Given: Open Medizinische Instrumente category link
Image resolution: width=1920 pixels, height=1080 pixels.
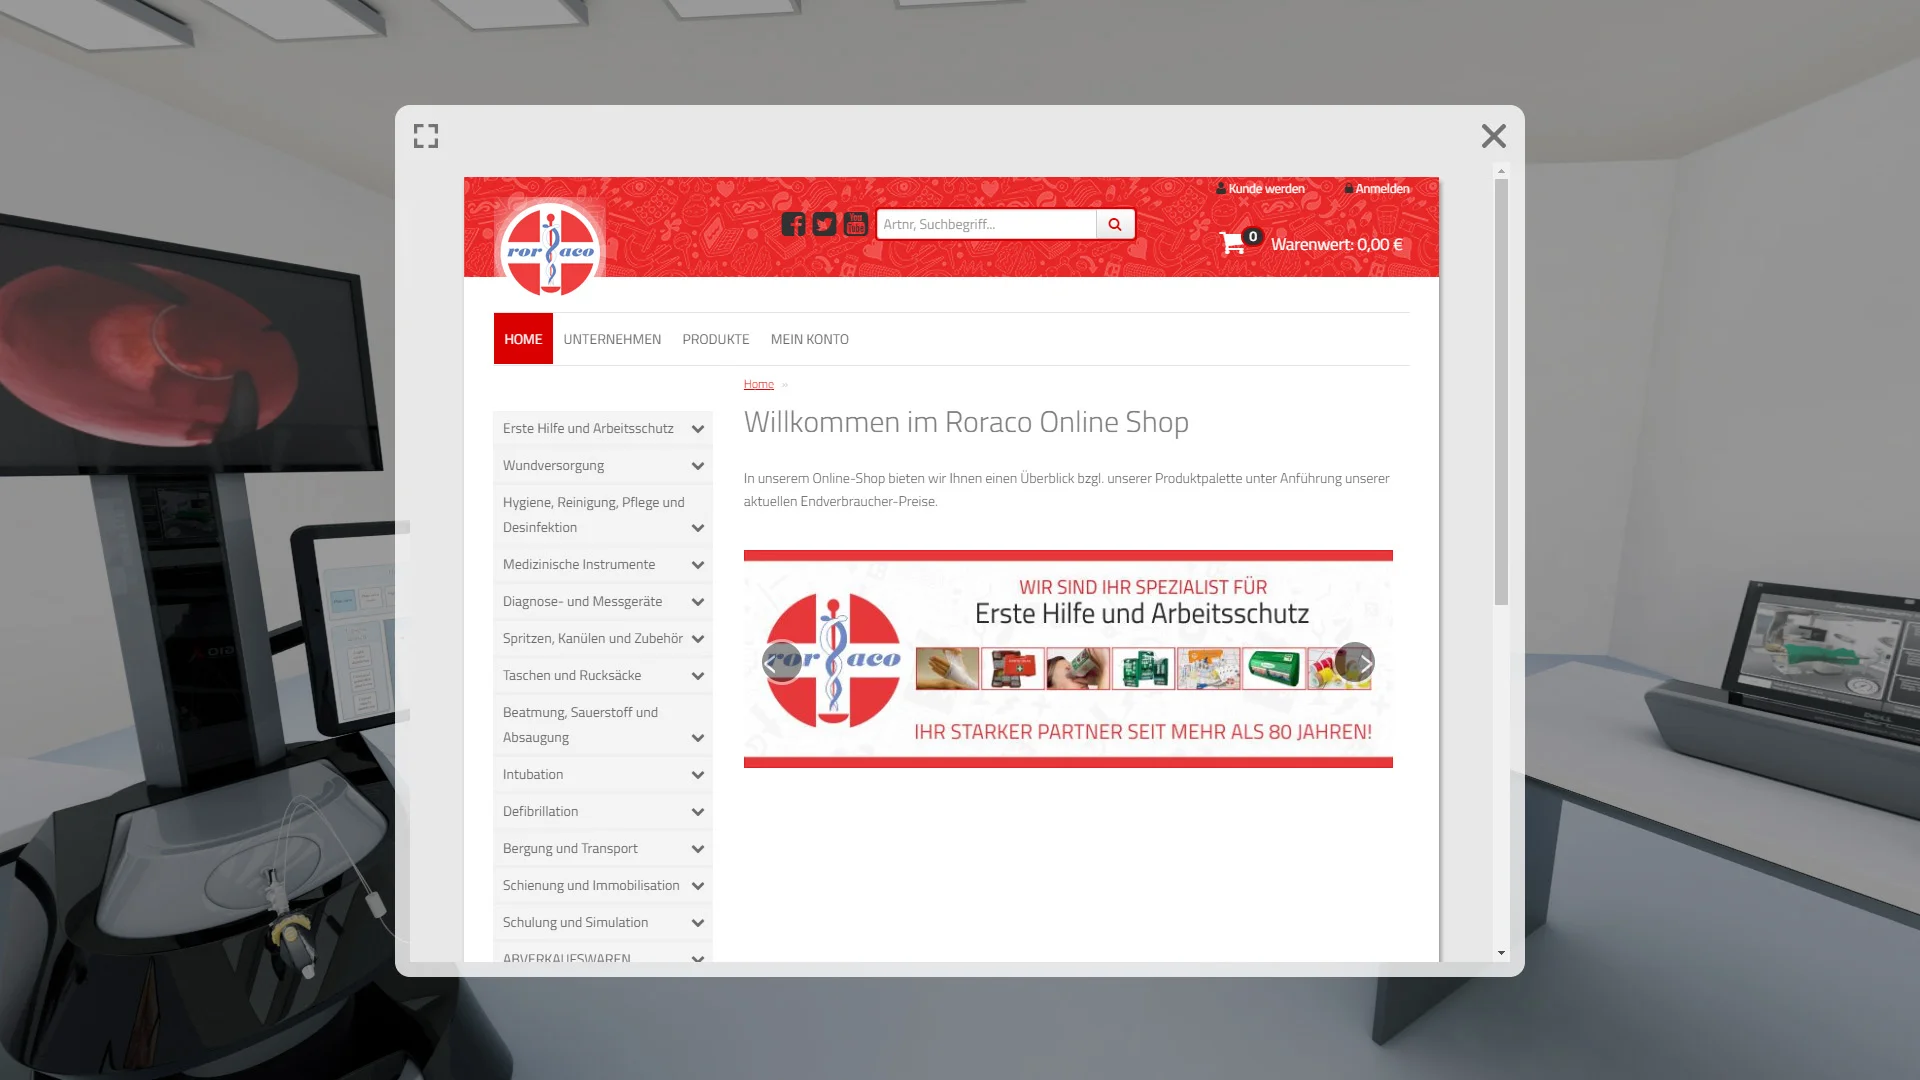Looking at the screenshot, I should [579, 564].
